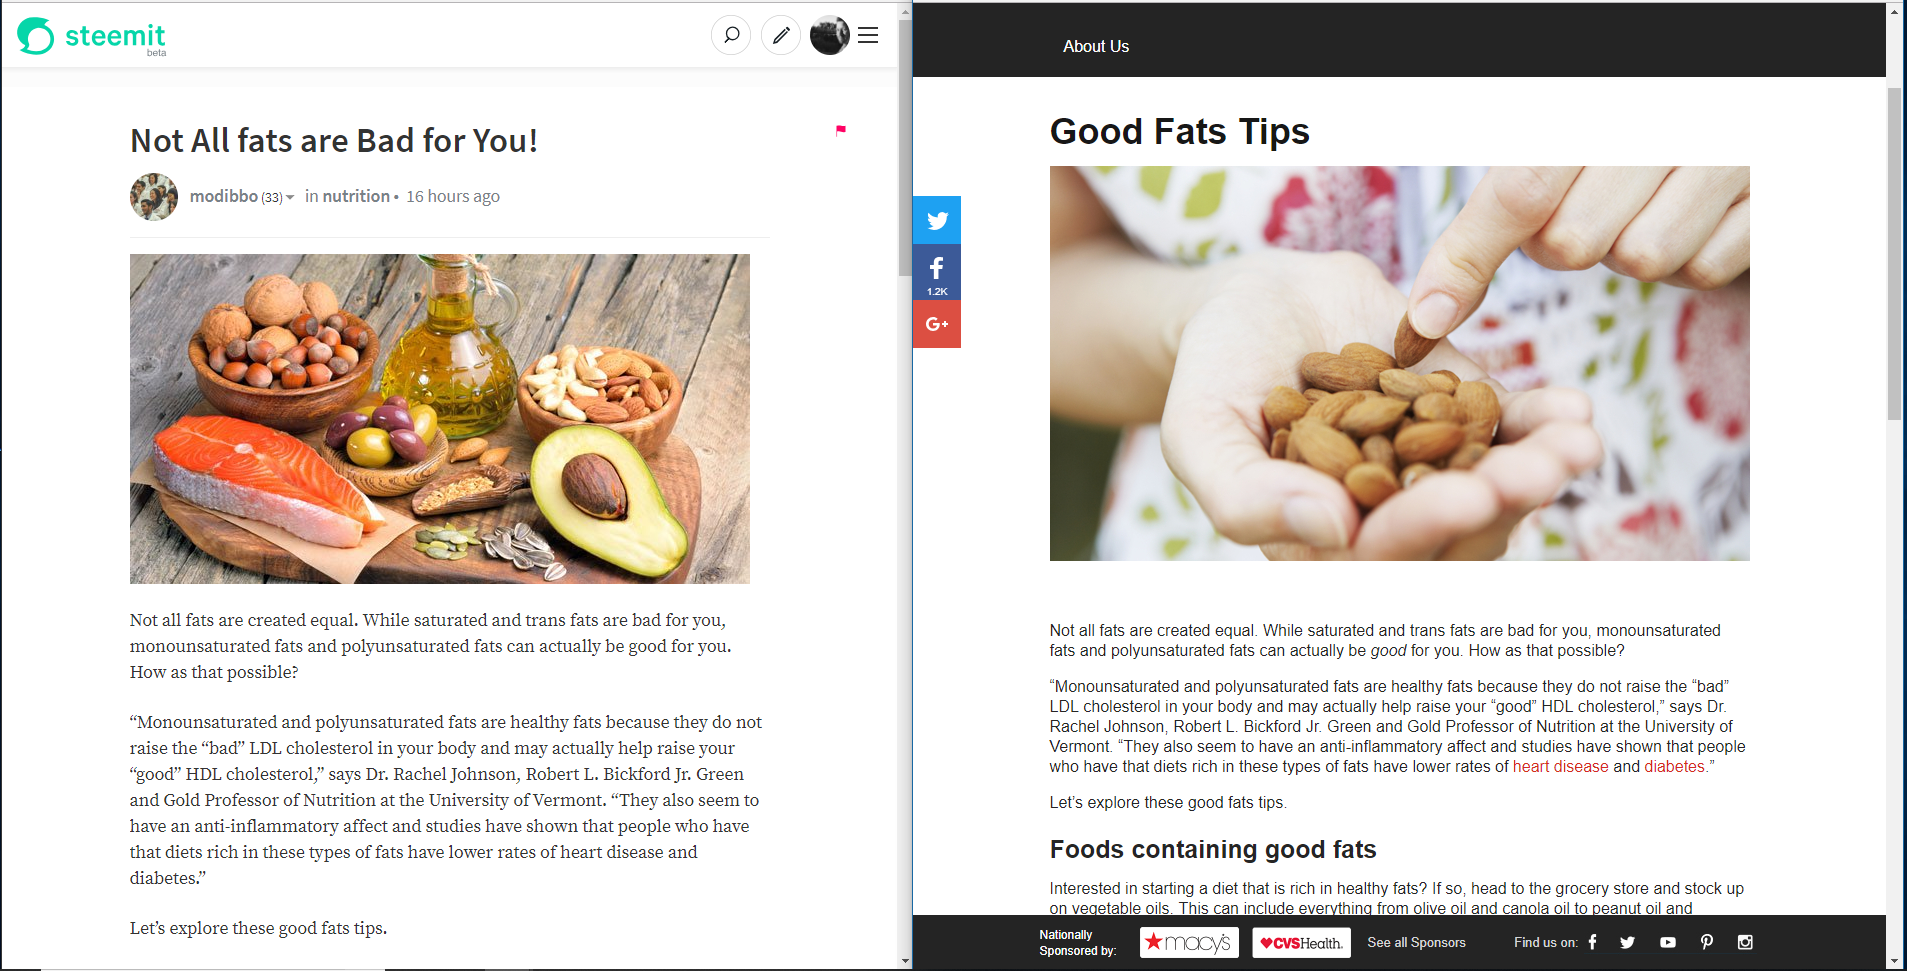Flag this post using the red flag

point(841,130)
